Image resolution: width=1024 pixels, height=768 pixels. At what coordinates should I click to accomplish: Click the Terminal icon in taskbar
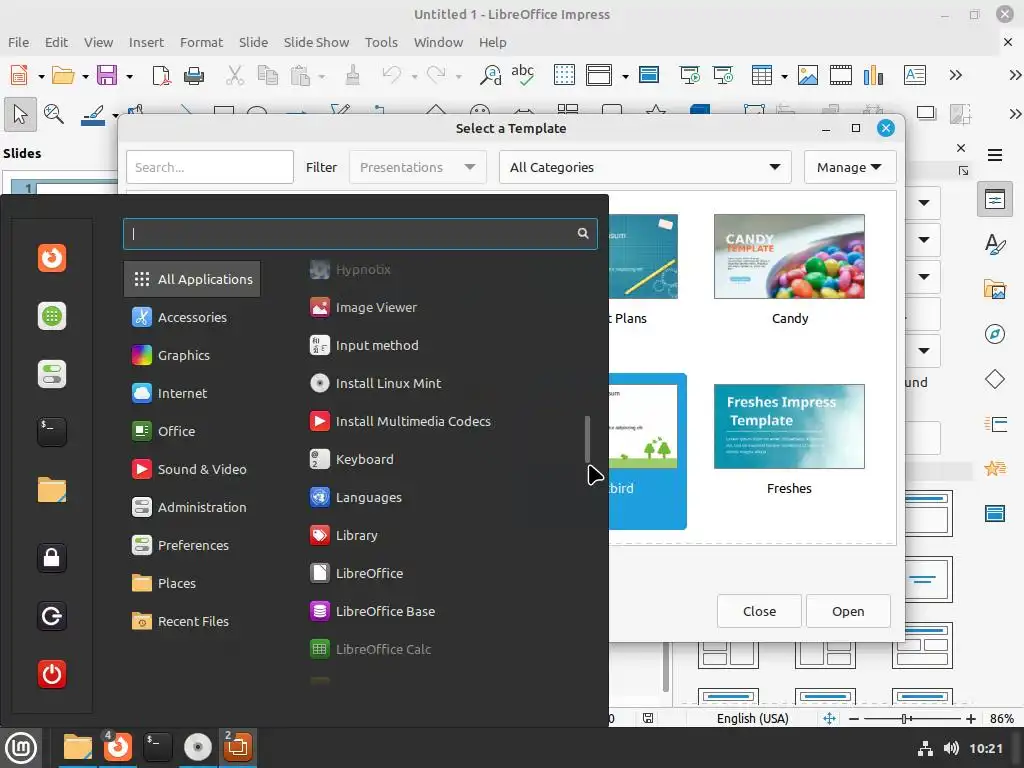(x=157, y=747)
